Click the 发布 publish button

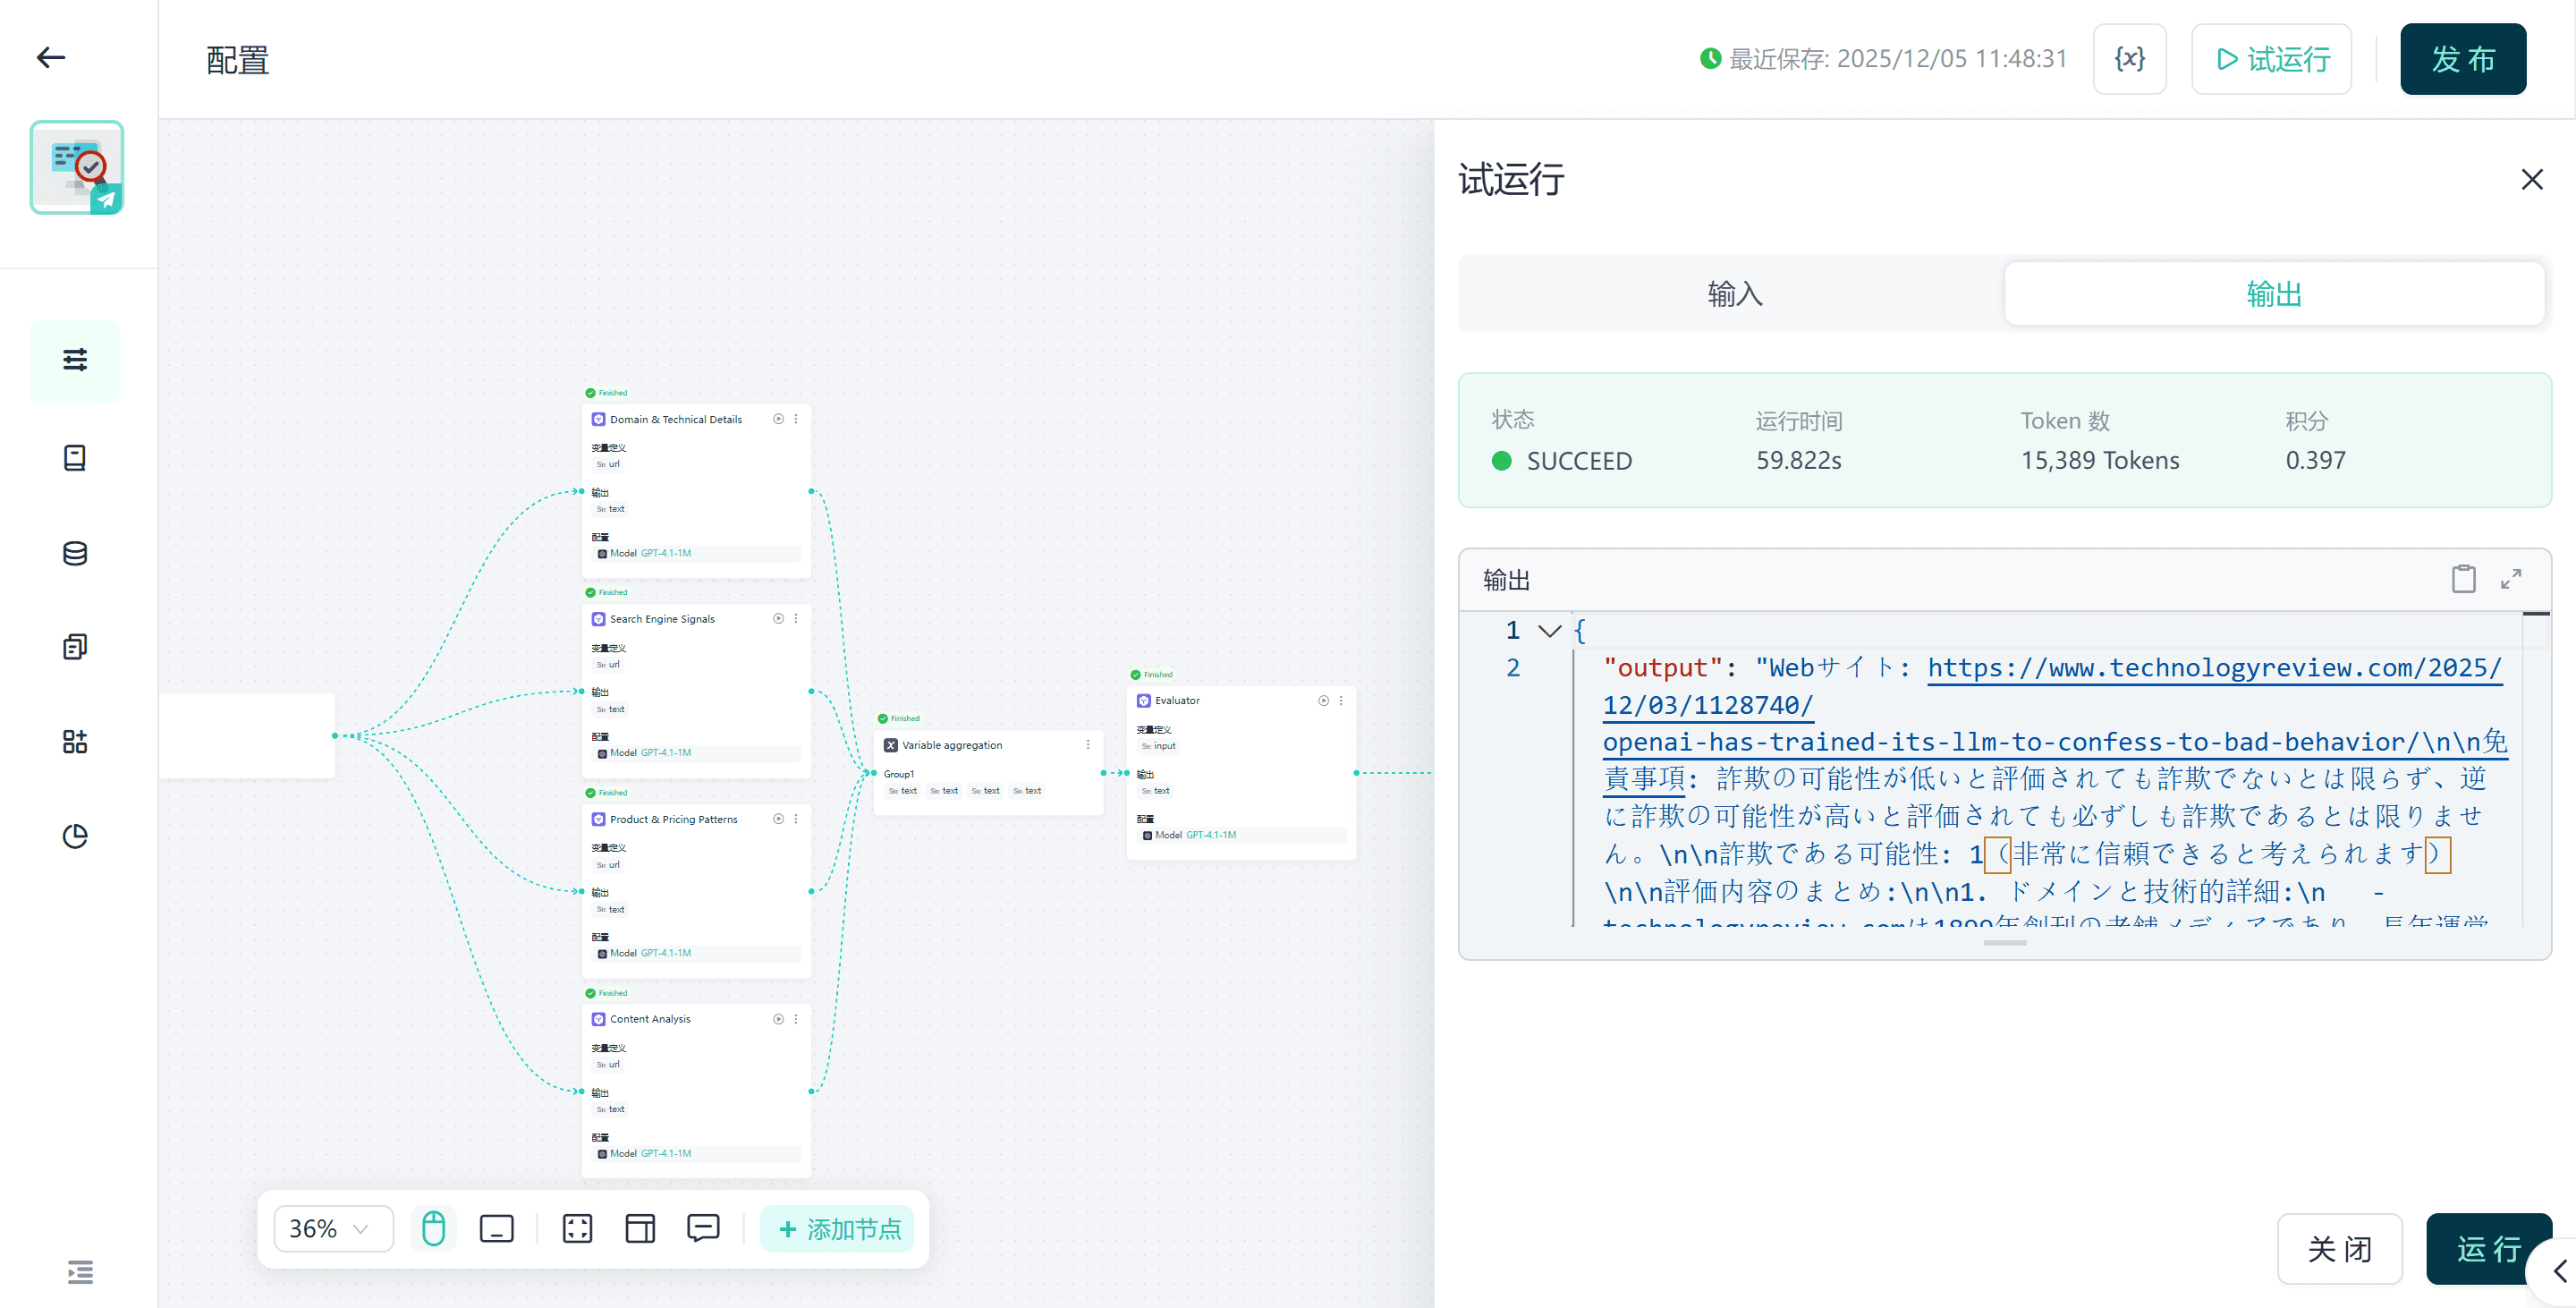tap(2463, 58)
